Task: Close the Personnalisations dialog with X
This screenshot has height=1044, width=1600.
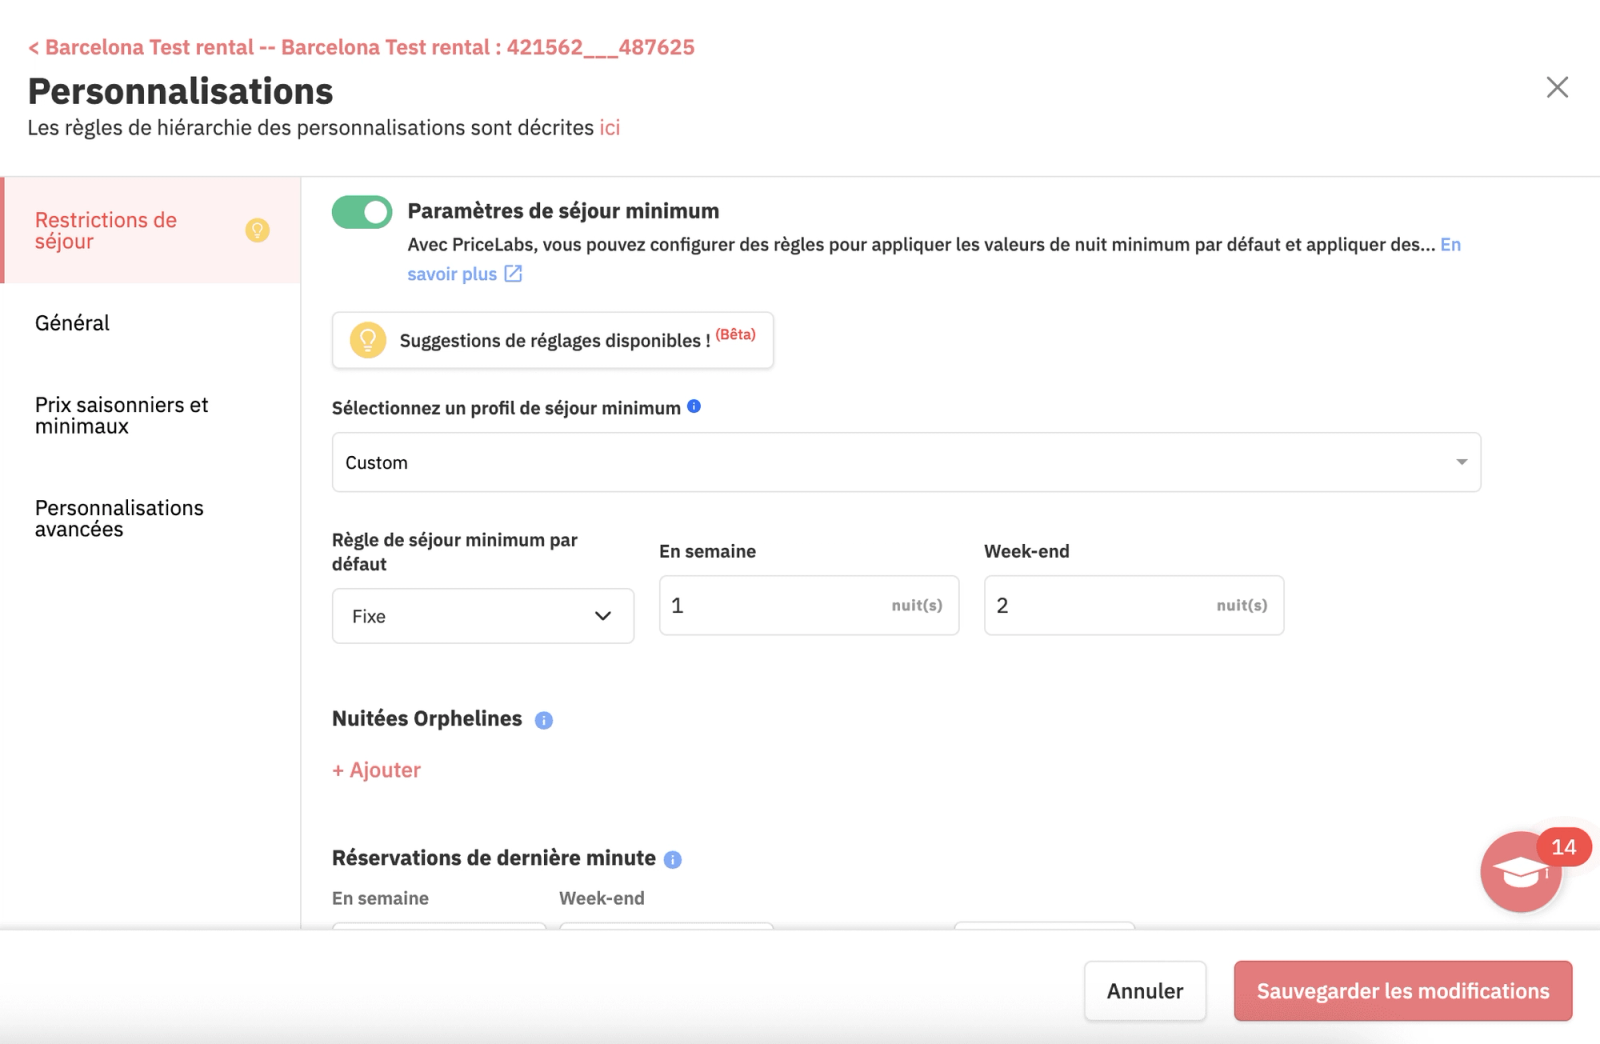Action: tap(1557, 87)
